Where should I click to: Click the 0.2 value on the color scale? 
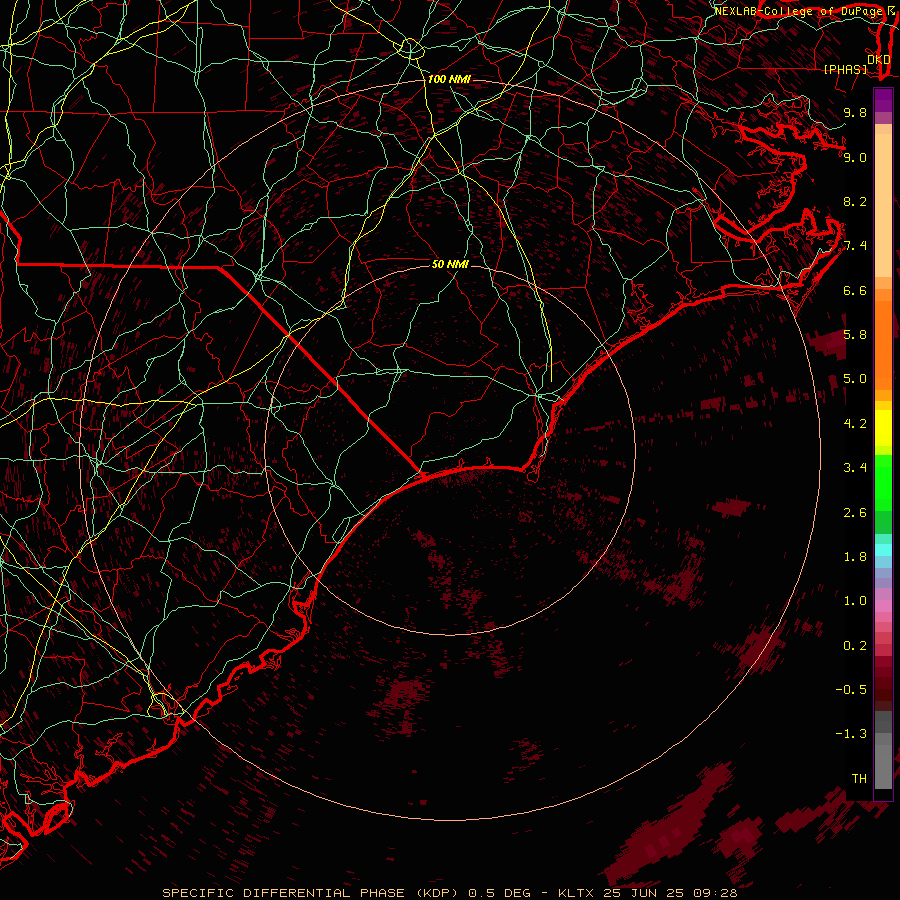tap(855, 646)
